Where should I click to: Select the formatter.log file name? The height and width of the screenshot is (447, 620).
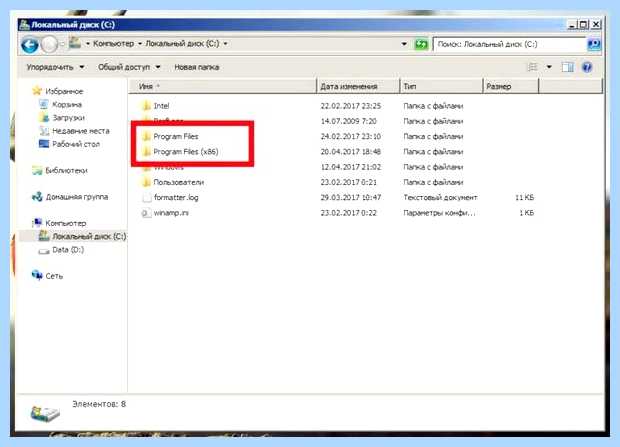click(176, 197)
